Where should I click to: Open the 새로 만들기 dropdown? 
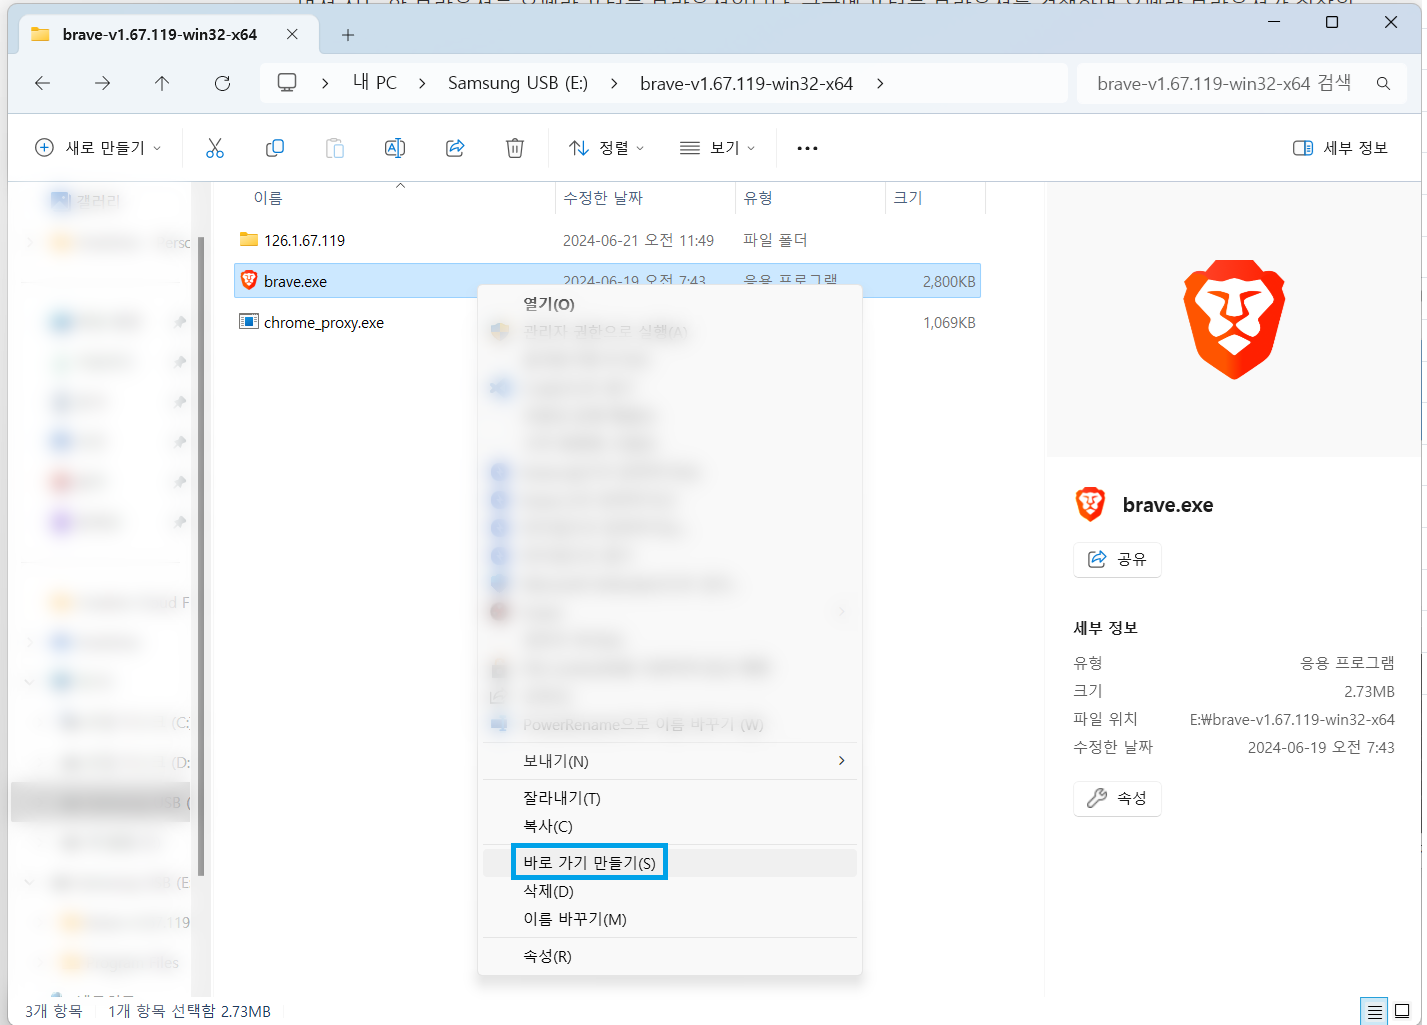98,148
